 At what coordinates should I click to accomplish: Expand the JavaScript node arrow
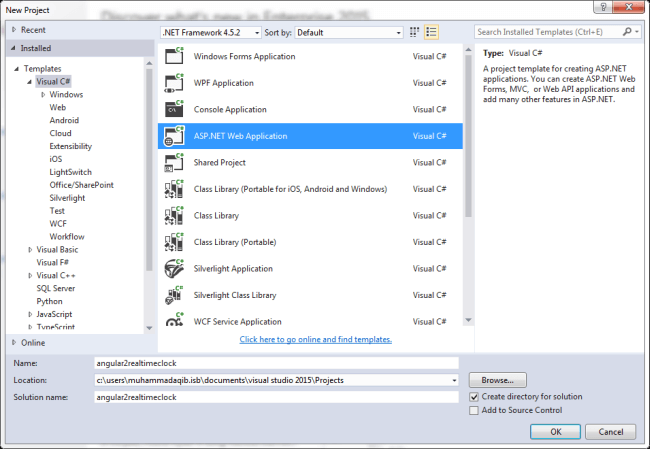tap(30, 314)
